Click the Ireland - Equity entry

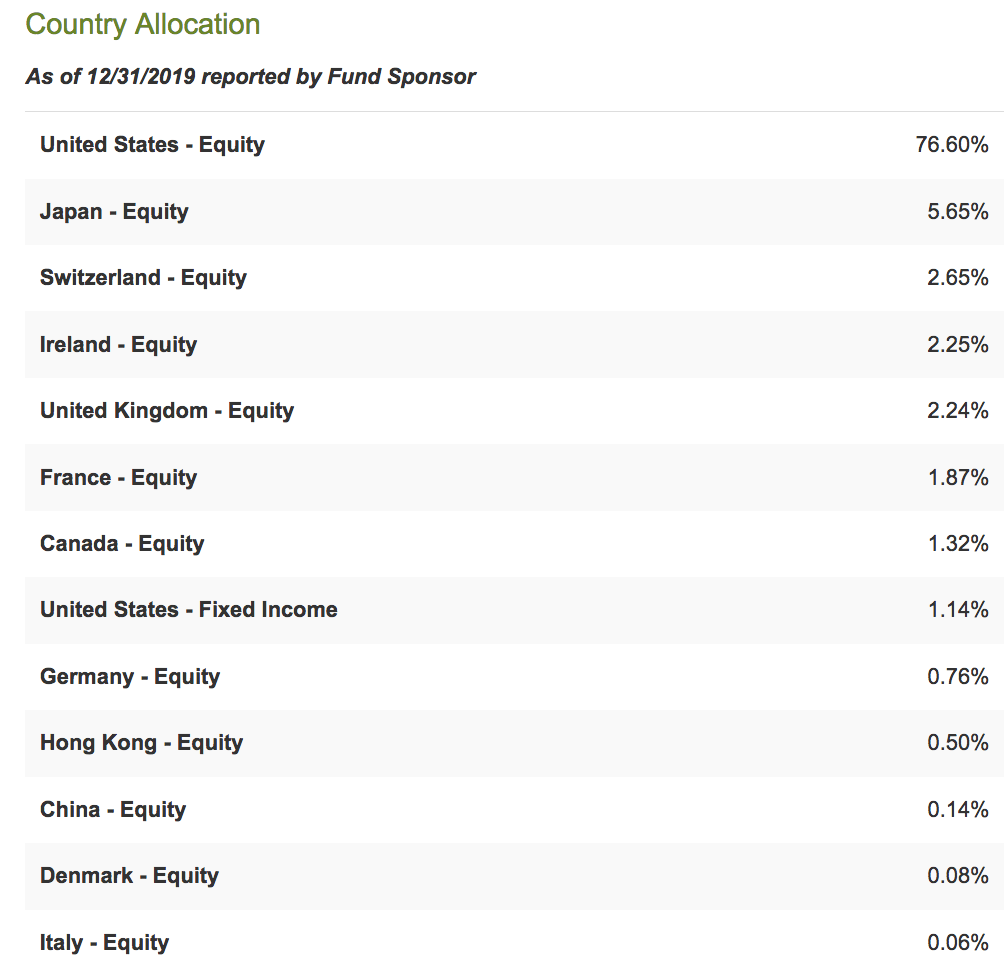point(118,345)
